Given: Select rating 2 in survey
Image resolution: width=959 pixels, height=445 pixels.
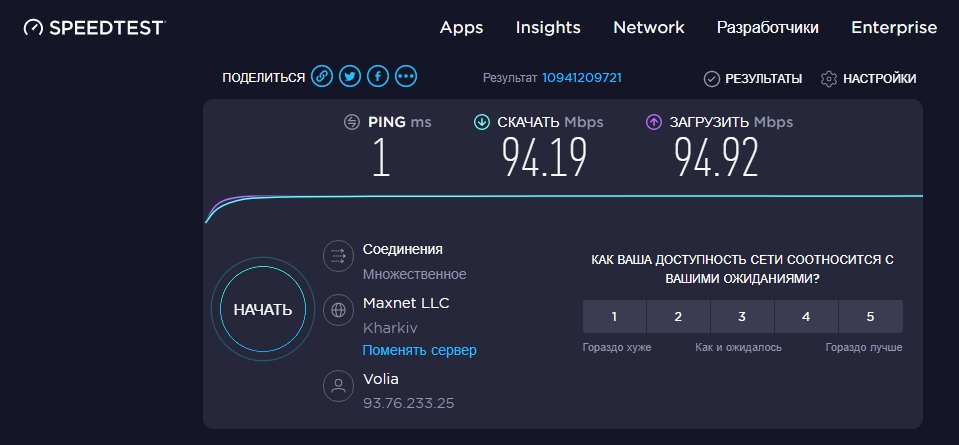Looking at the screenshot, I should coord(678,317).
